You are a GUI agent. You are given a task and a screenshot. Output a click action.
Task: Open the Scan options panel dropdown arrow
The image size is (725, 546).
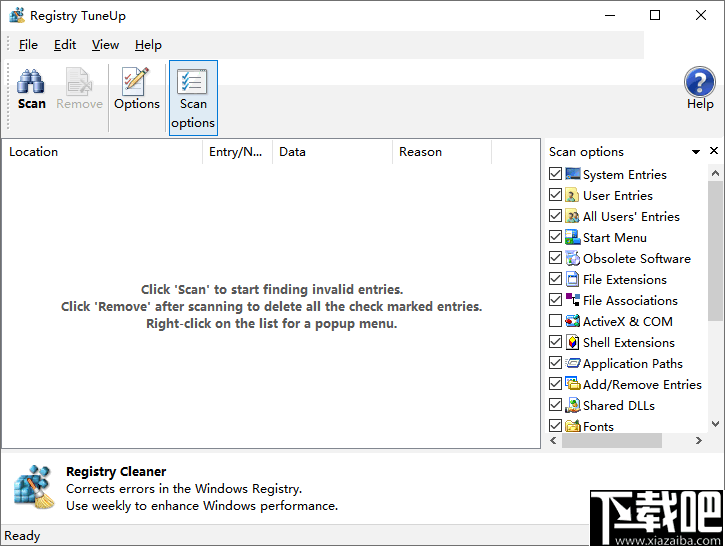point(696,152)
